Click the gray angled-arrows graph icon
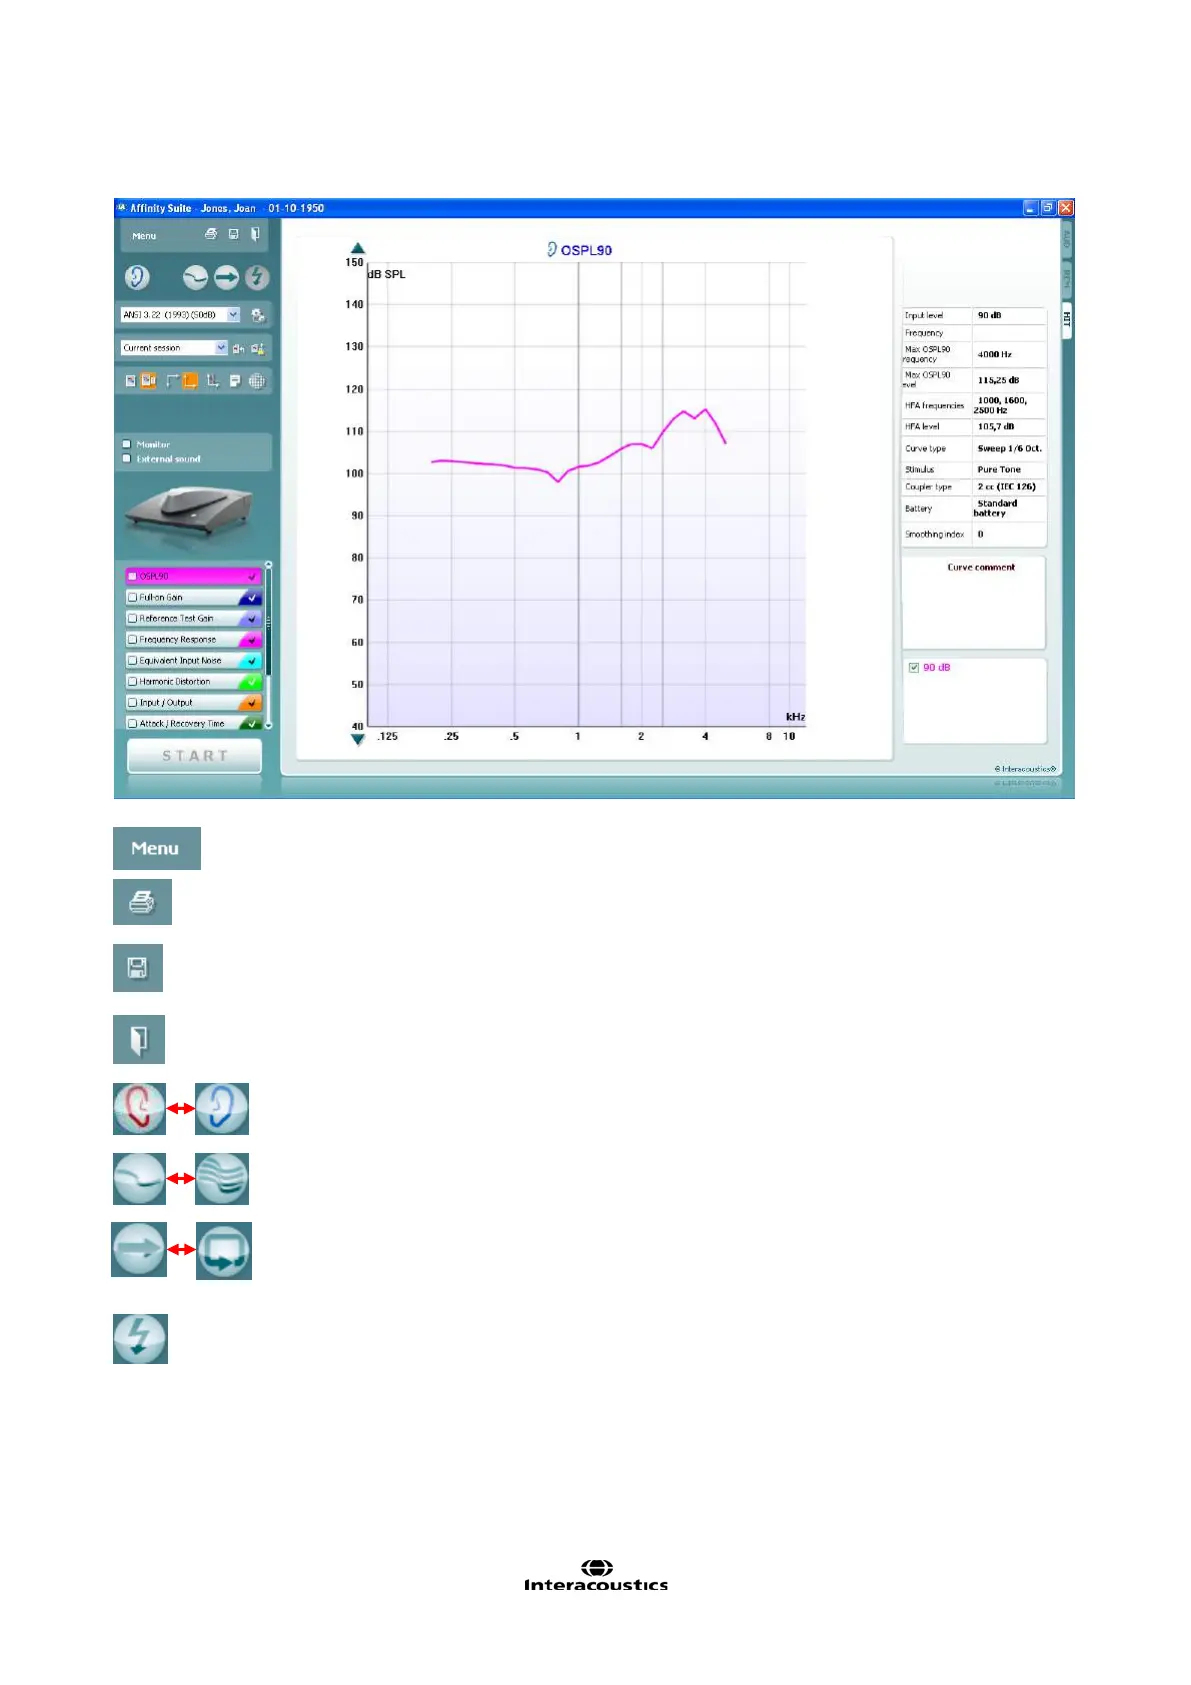Image resolution: width=1191 pixels, height=1685 pixels. [171, 381]
